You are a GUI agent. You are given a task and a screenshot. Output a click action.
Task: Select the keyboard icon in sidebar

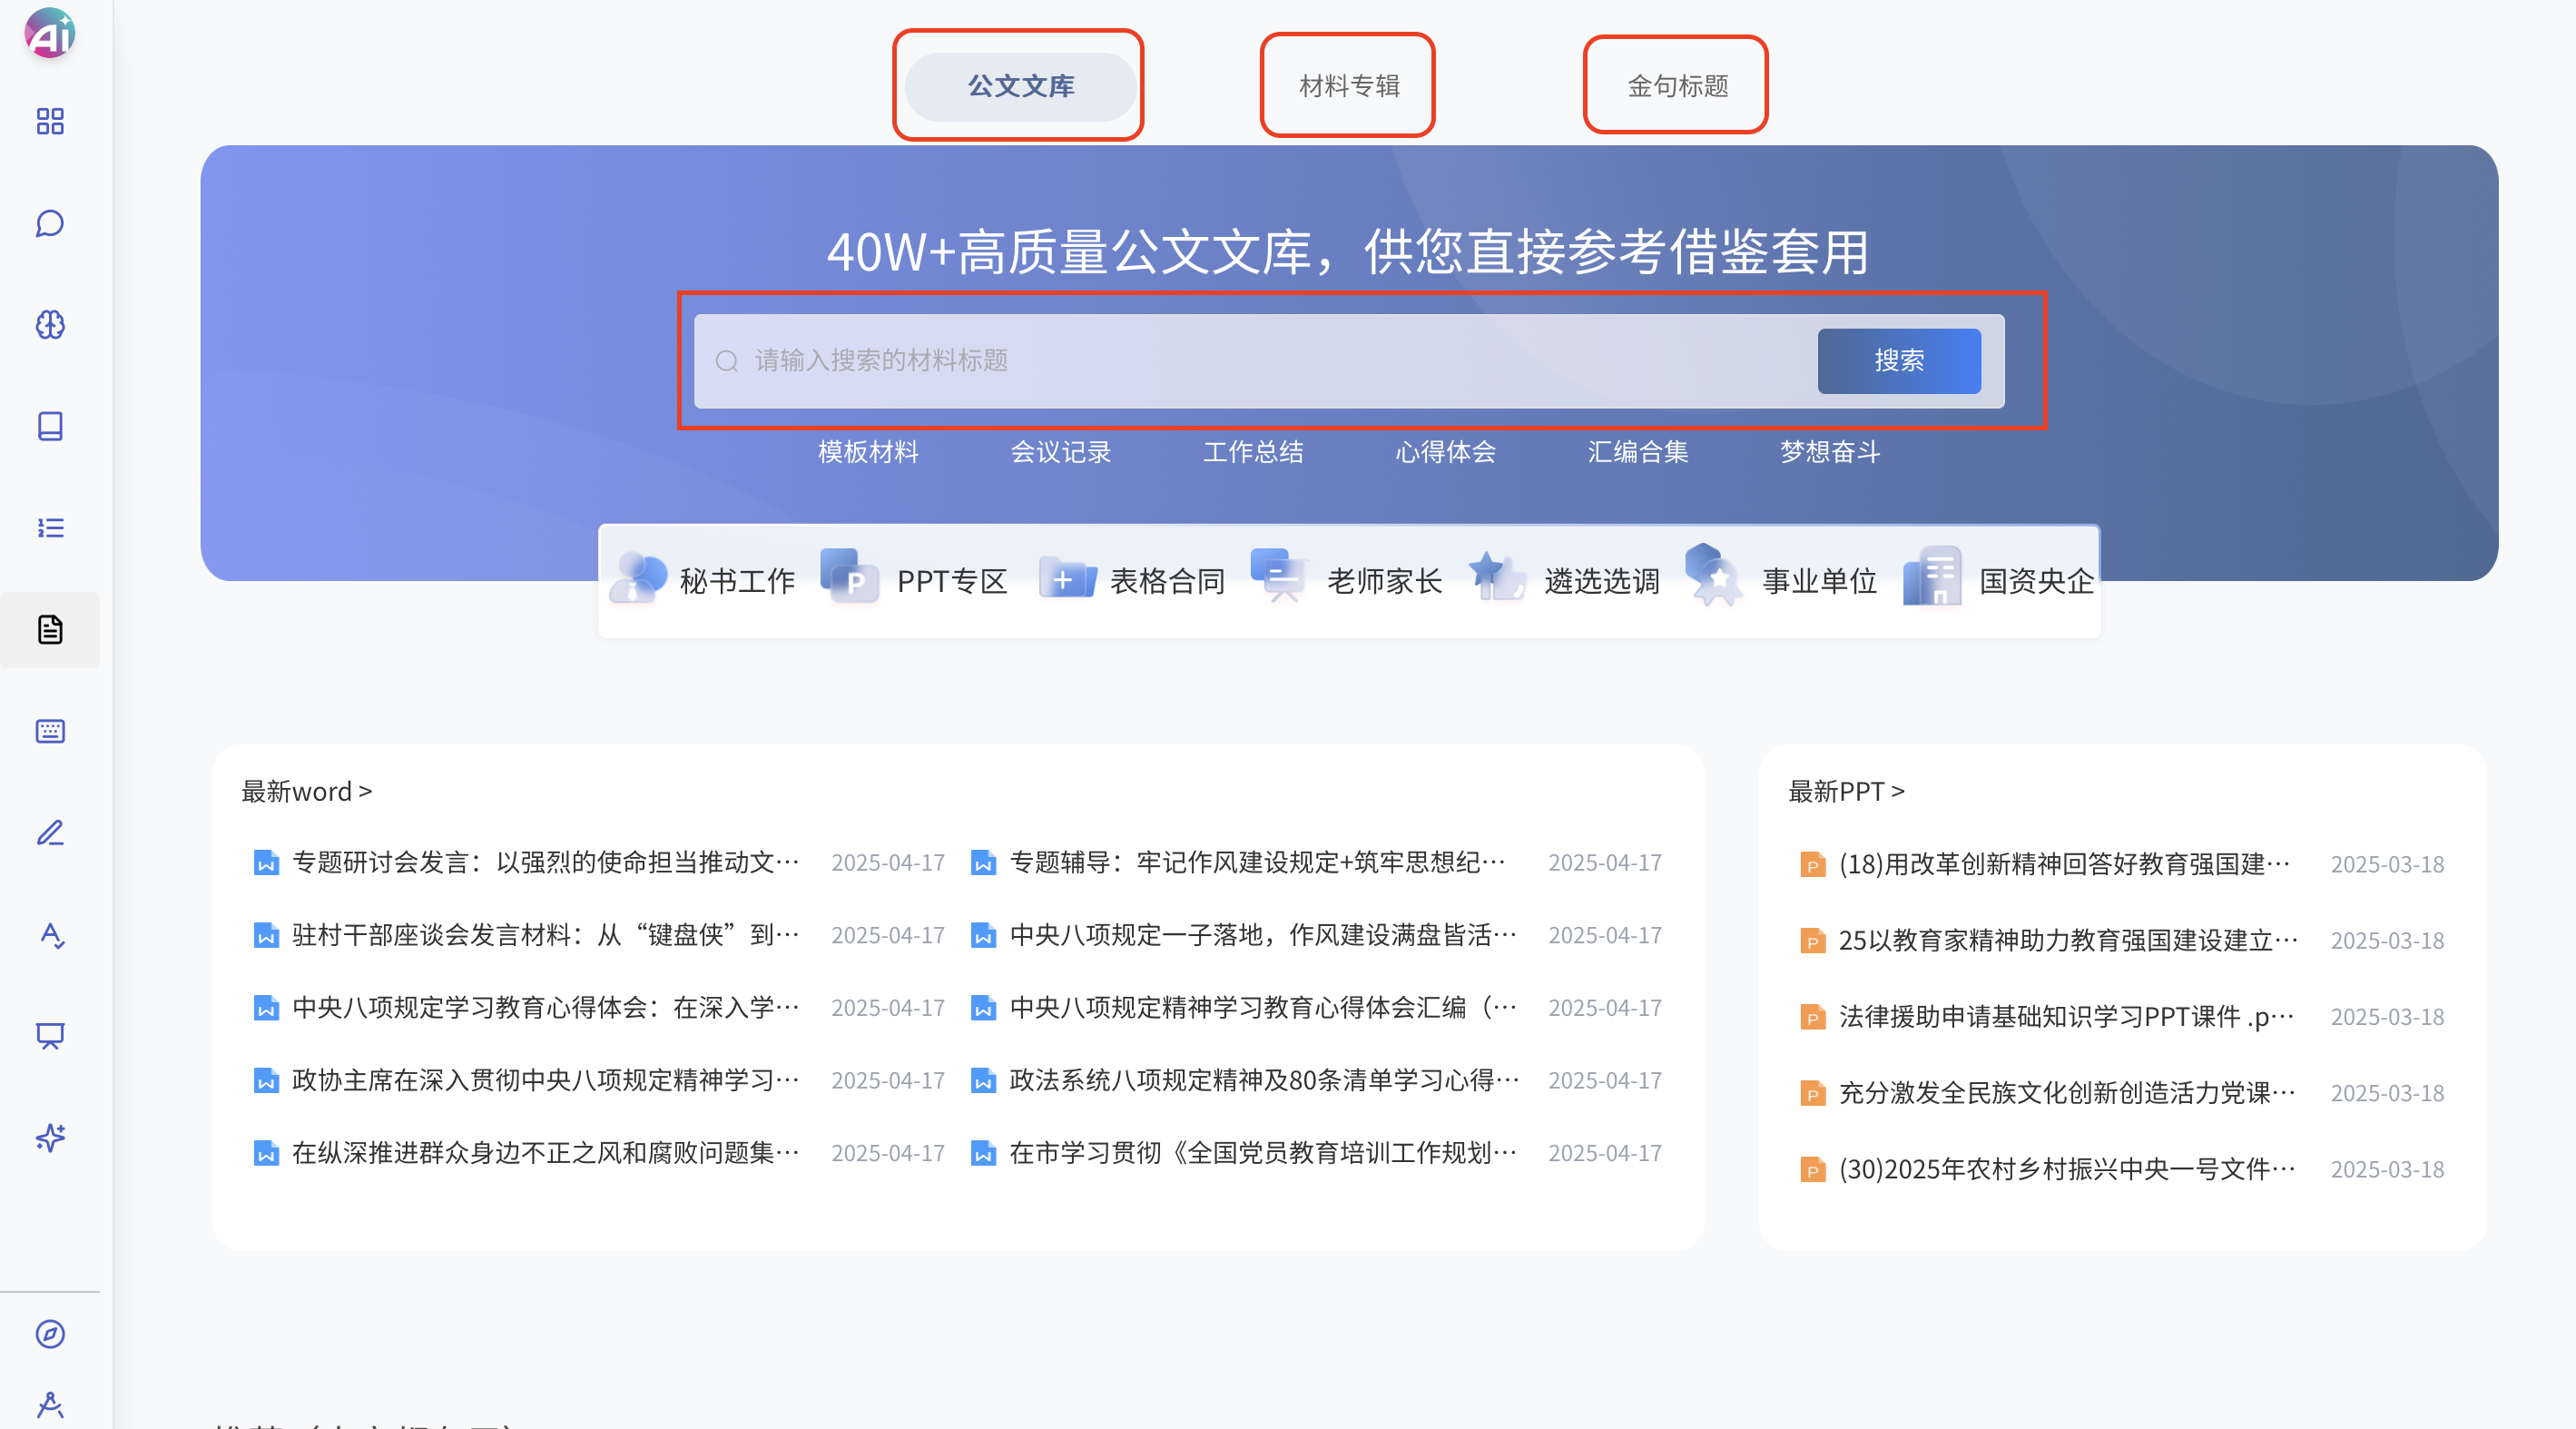click(50, 731)
